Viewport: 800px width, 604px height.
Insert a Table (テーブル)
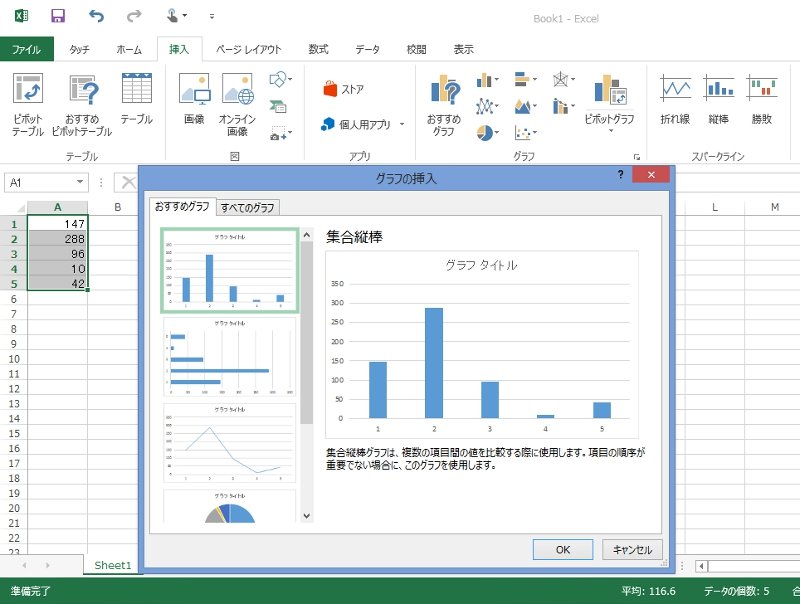(x=136, y=99)
